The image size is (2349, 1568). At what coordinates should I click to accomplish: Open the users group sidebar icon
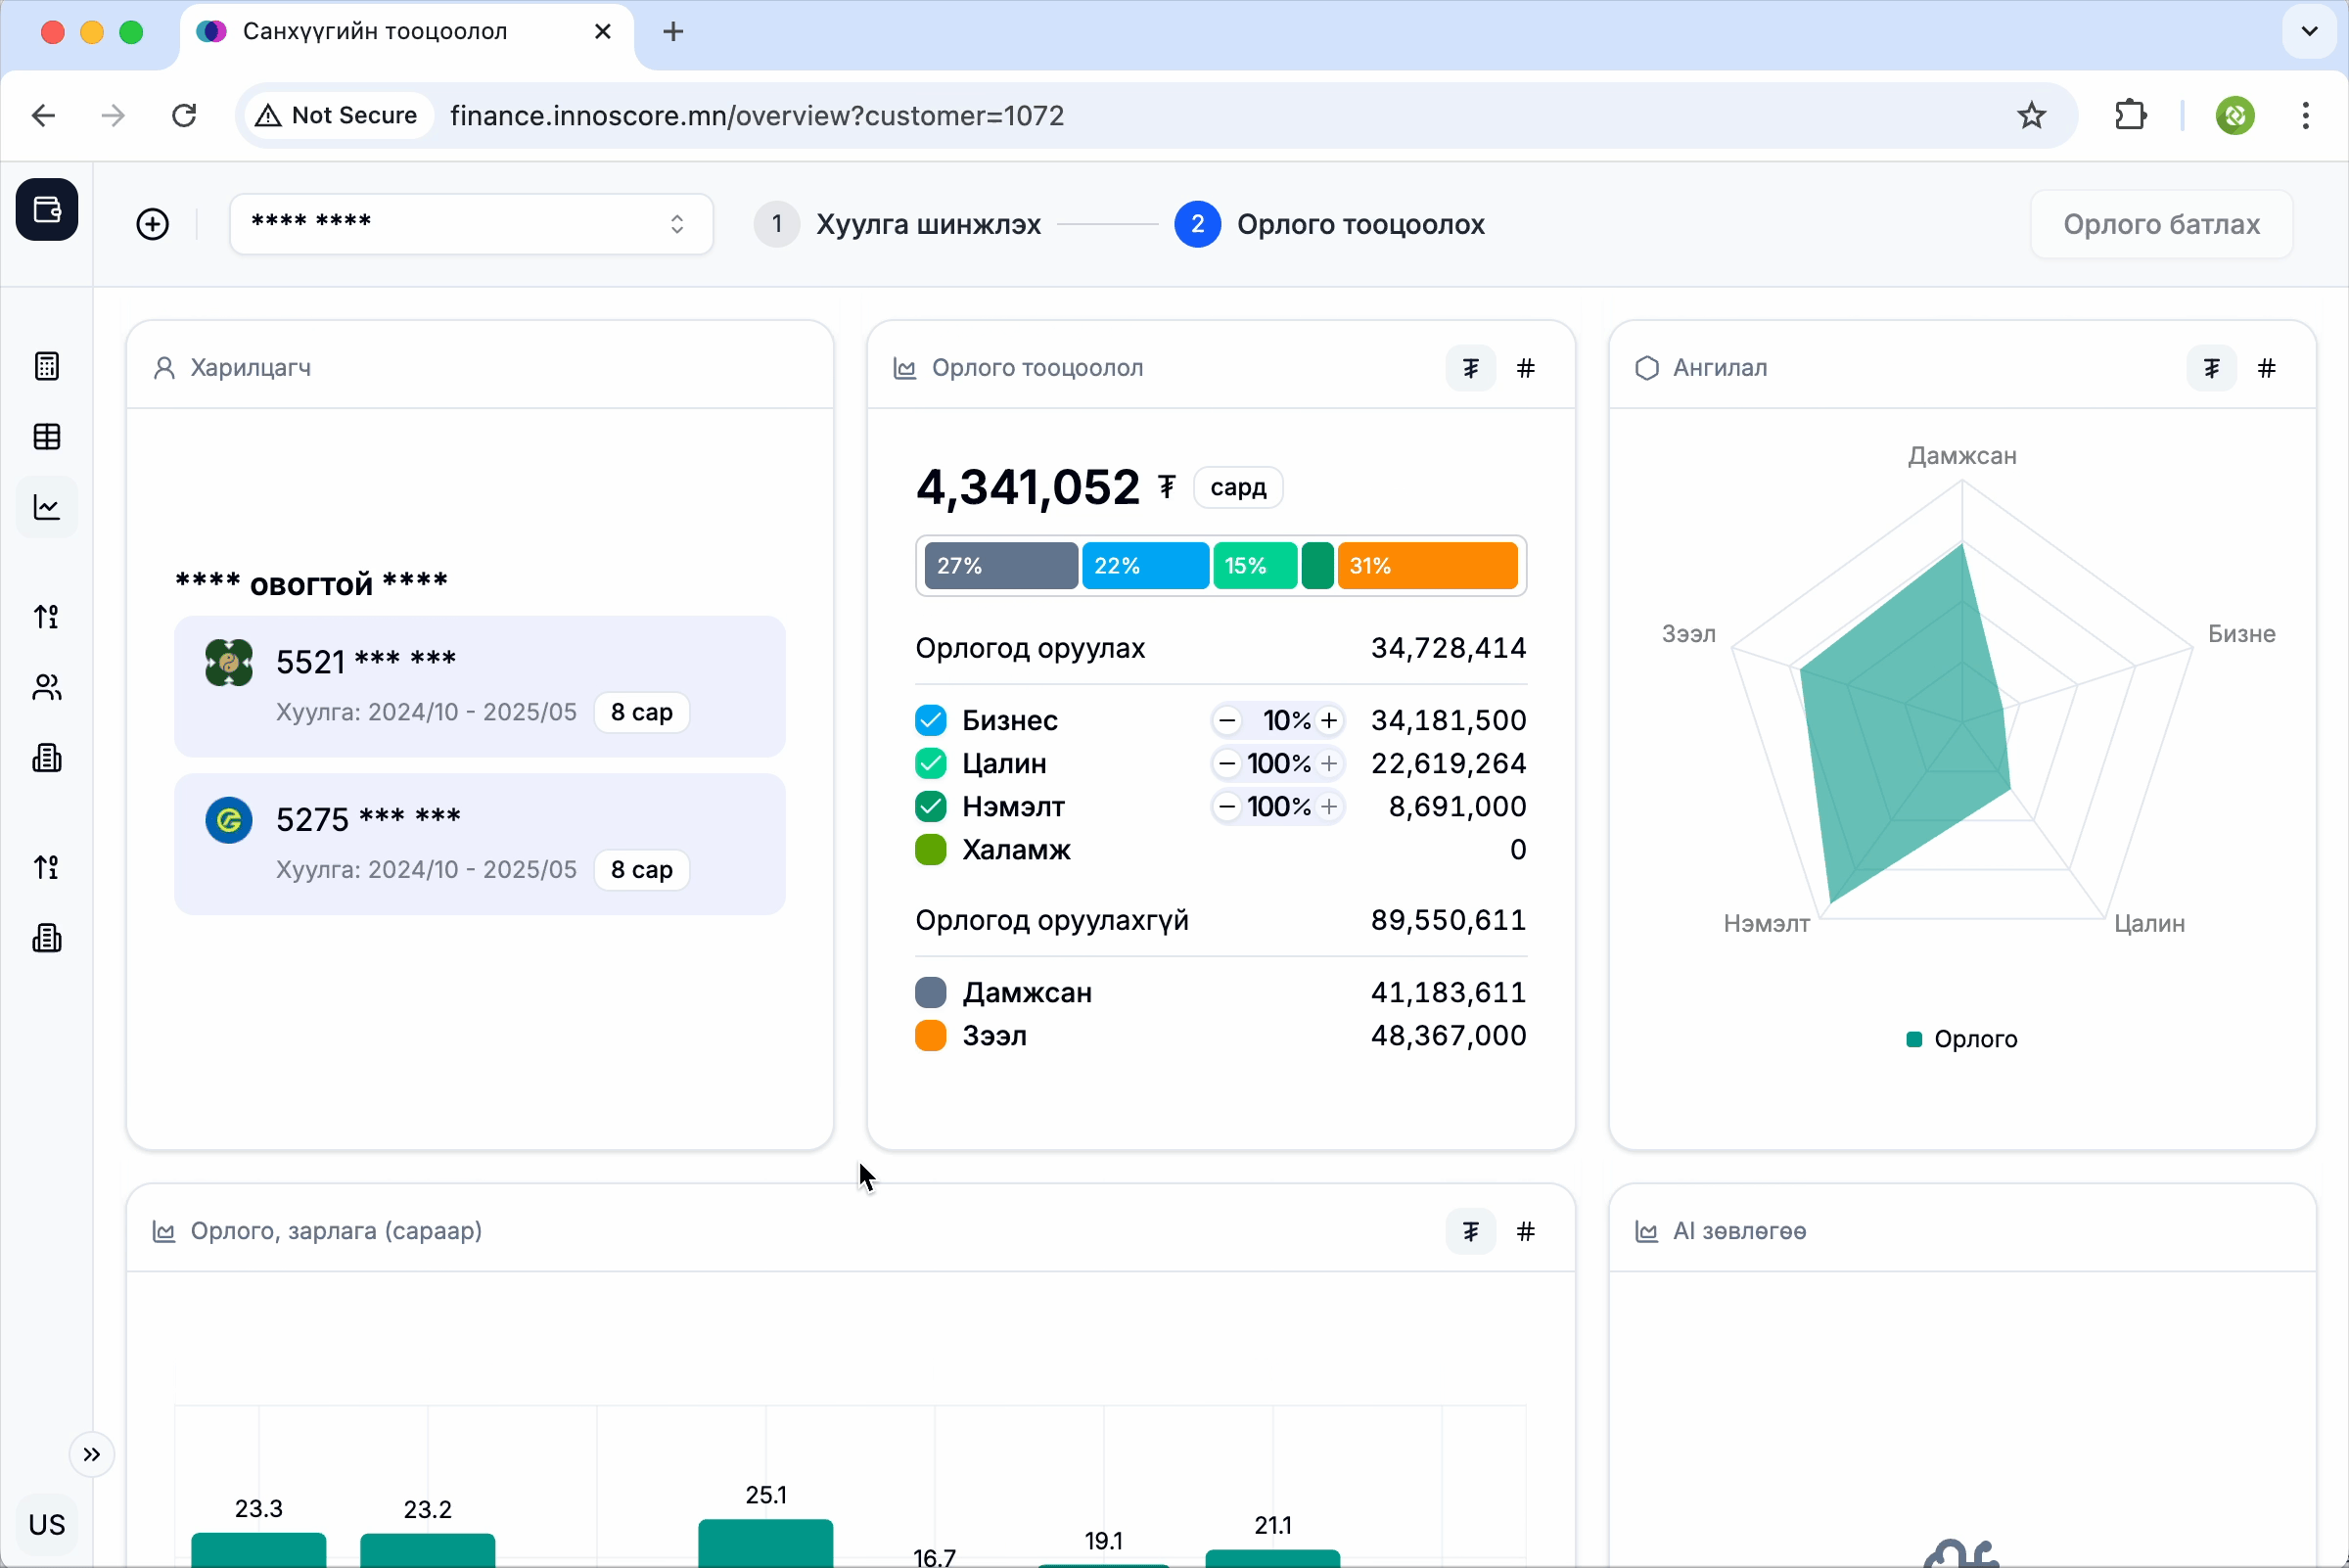(x=47, y=687)
